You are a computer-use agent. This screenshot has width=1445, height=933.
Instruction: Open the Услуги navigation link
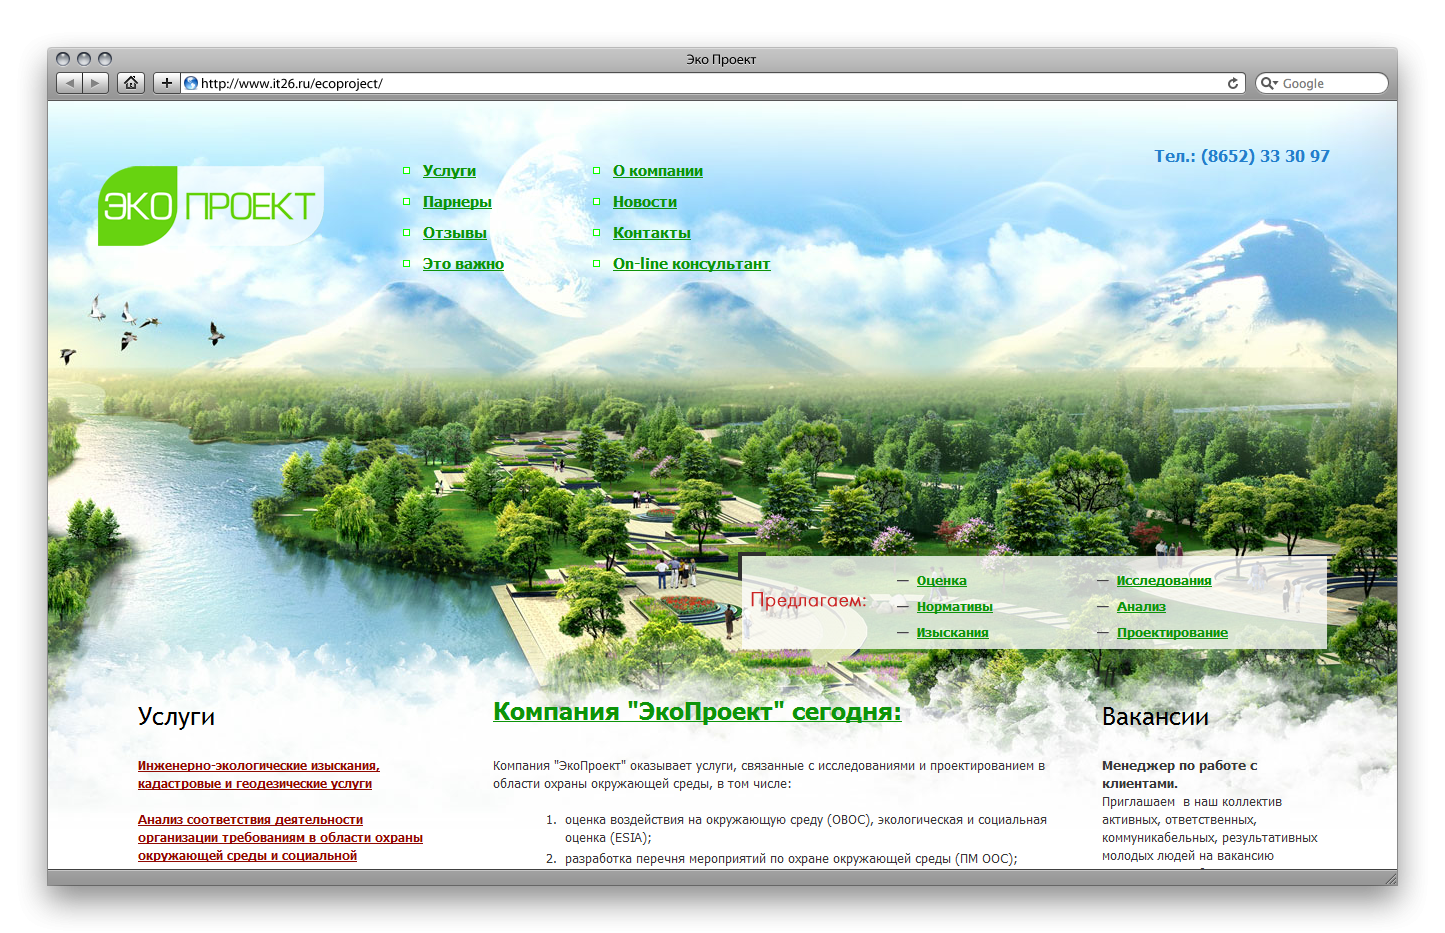tap(449, 171)
